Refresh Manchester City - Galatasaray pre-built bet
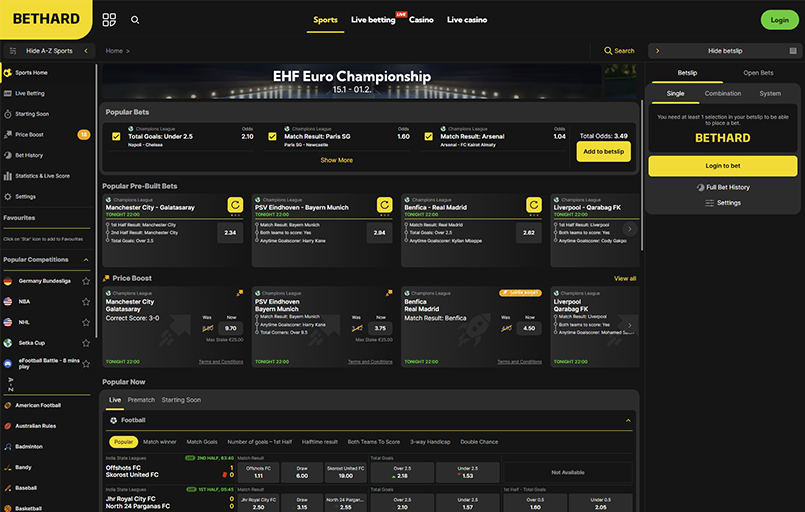 (235, 205)
